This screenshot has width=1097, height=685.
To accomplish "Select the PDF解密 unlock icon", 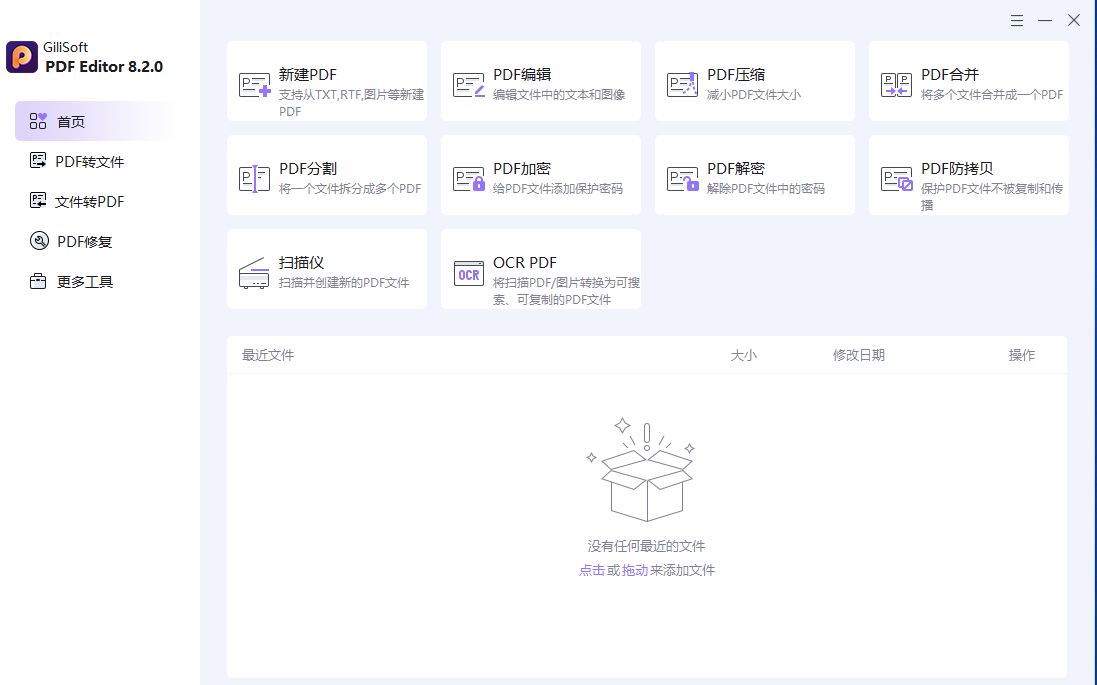I will [683, 179].
